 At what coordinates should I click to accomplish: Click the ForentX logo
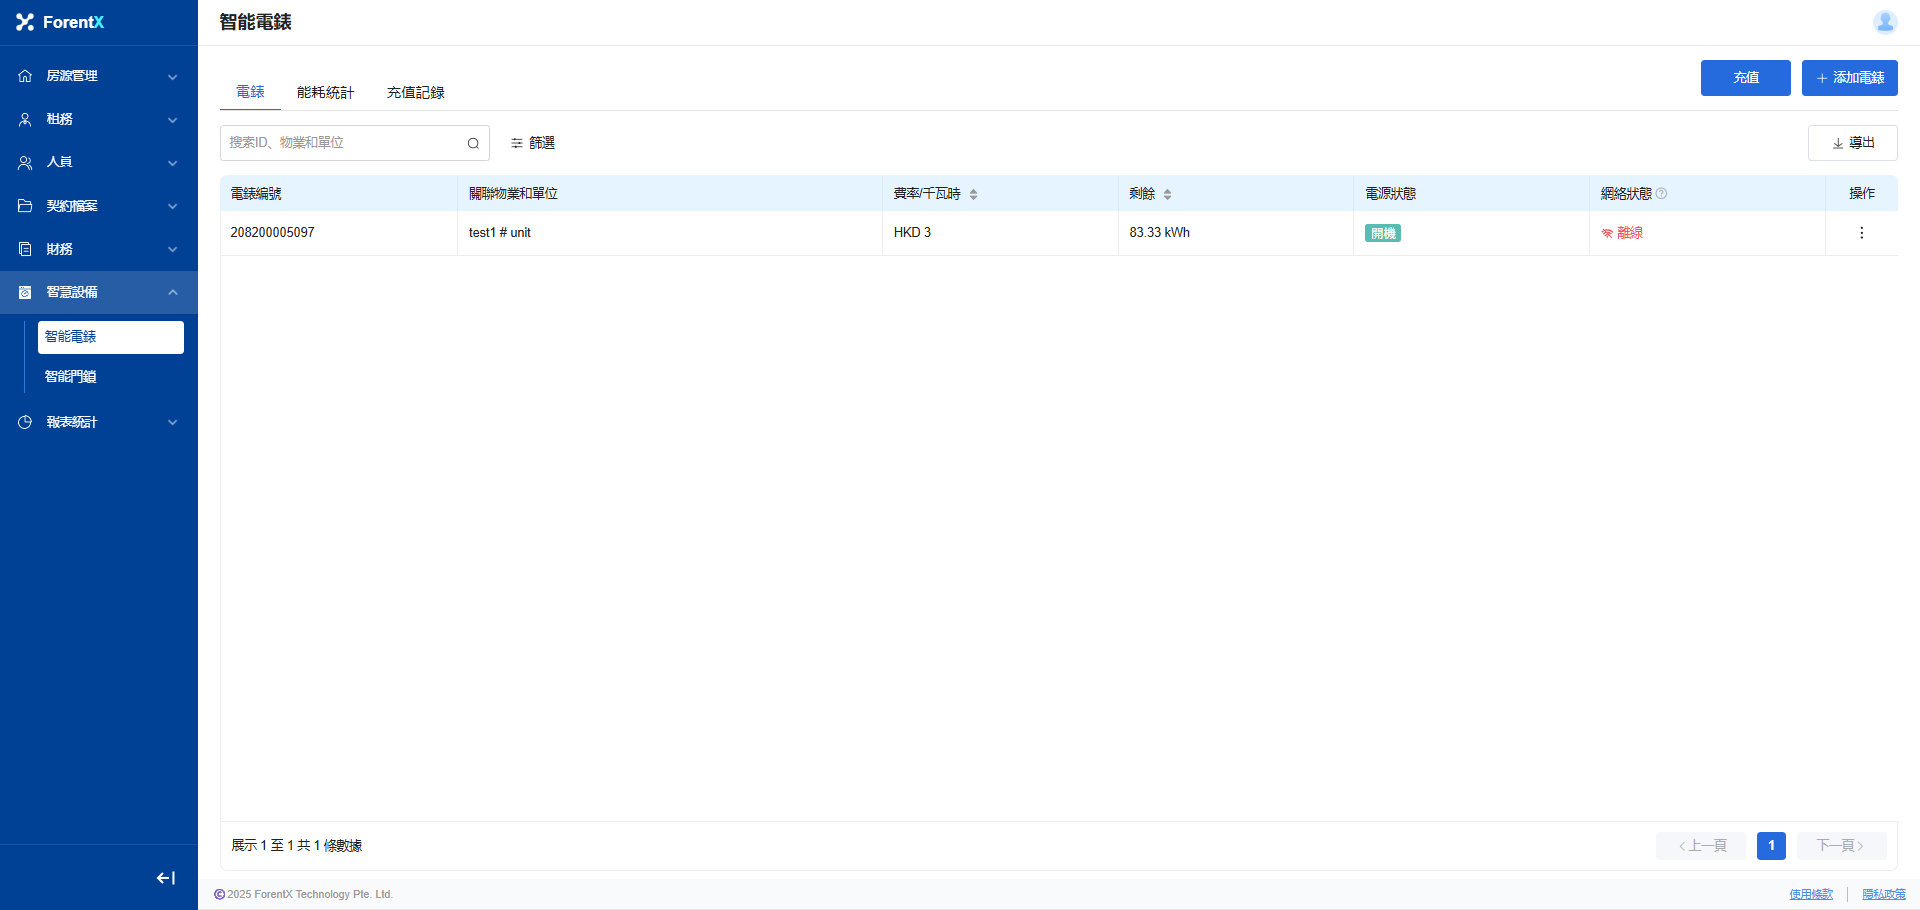pos(60,22)
